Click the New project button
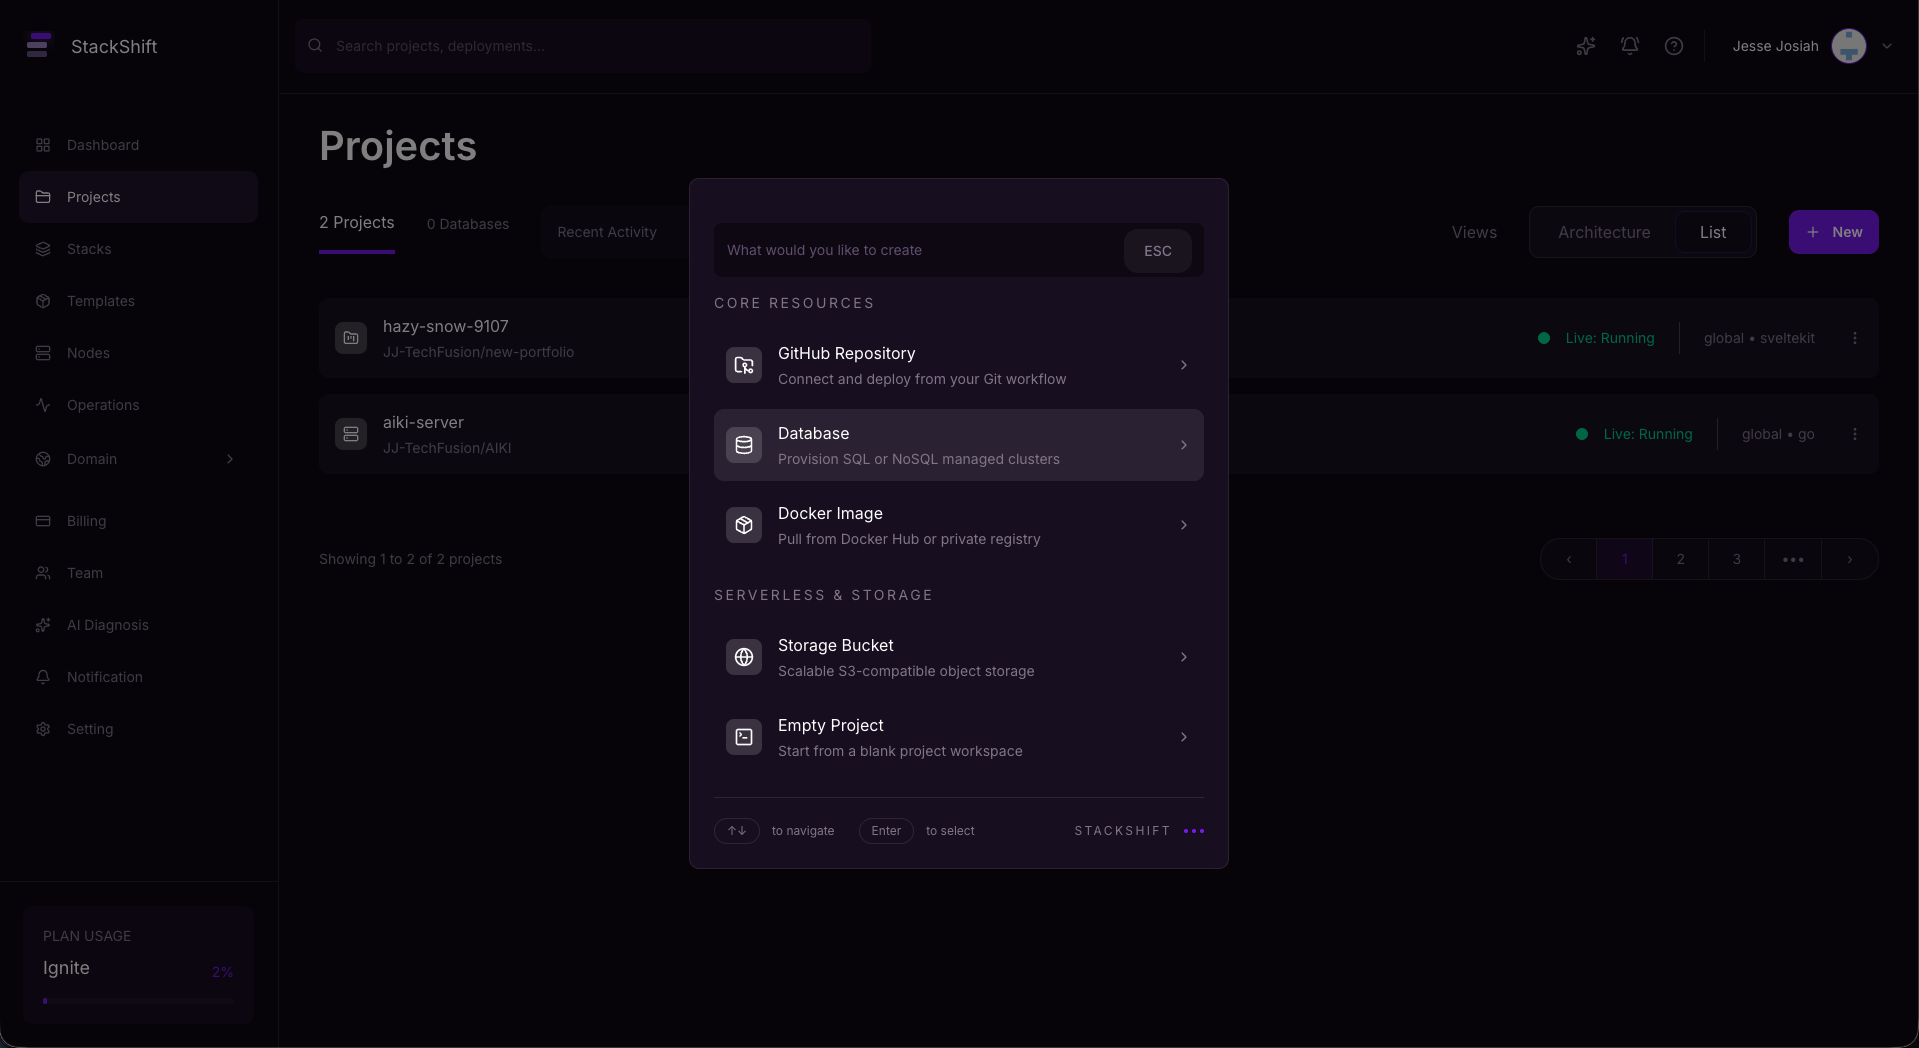Viewport: 1919px width, 1048px height. [1834, 231]
